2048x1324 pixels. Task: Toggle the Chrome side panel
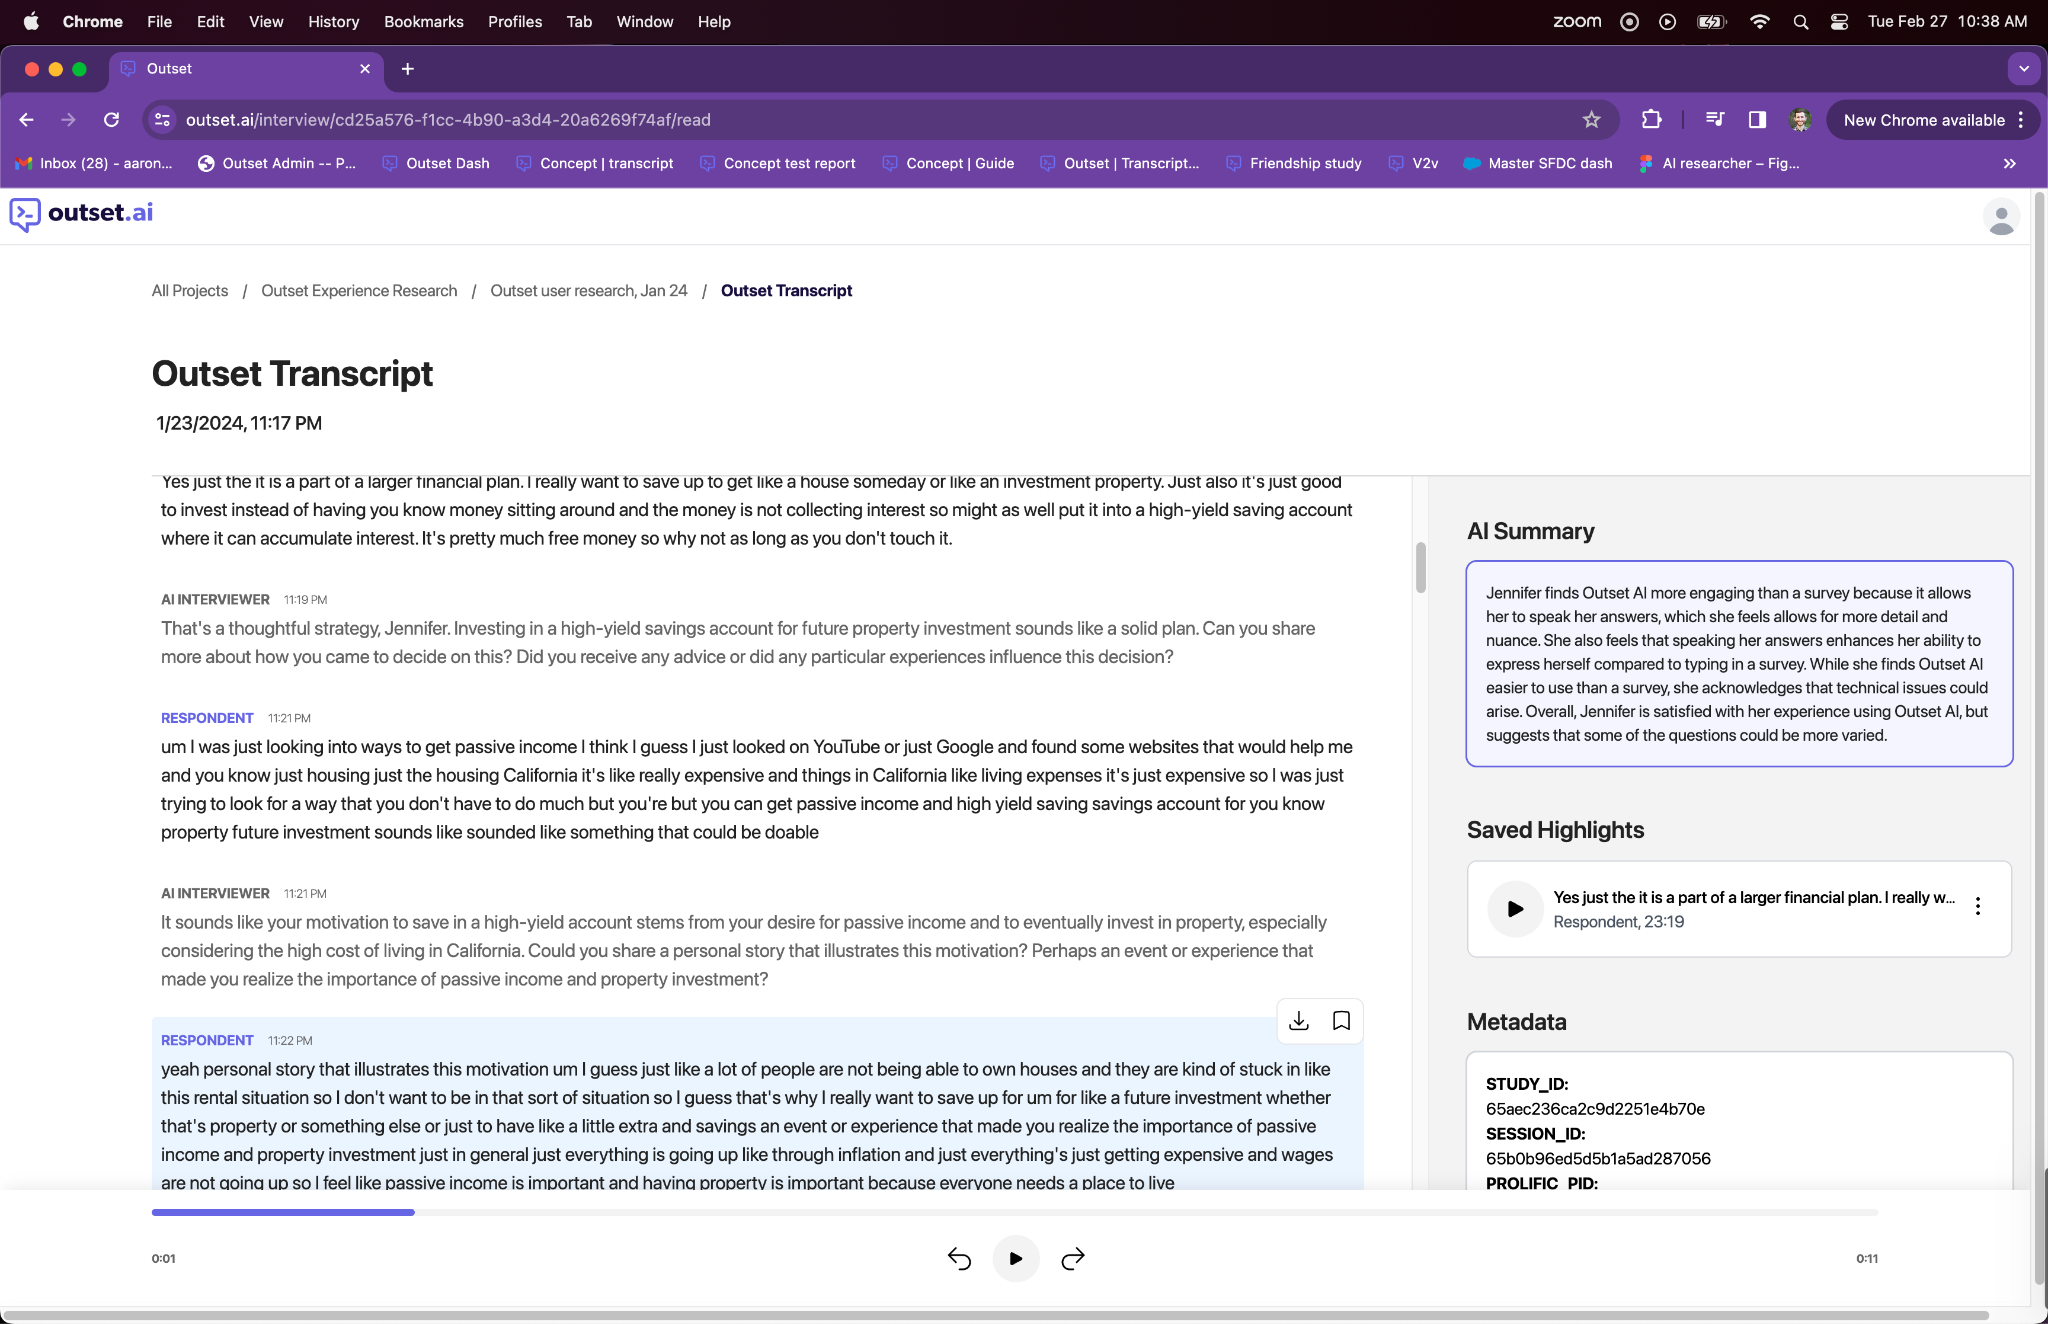coord(1757,120)
